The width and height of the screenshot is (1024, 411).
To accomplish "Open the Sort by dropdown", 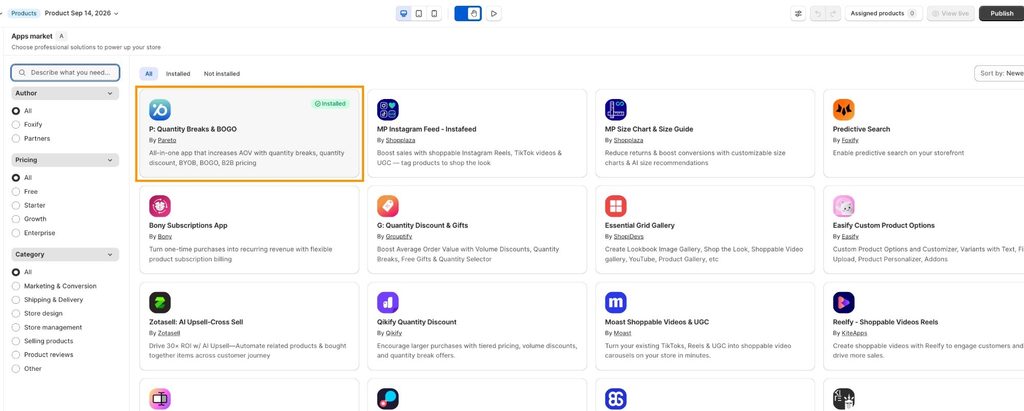I will pos(999,74).
